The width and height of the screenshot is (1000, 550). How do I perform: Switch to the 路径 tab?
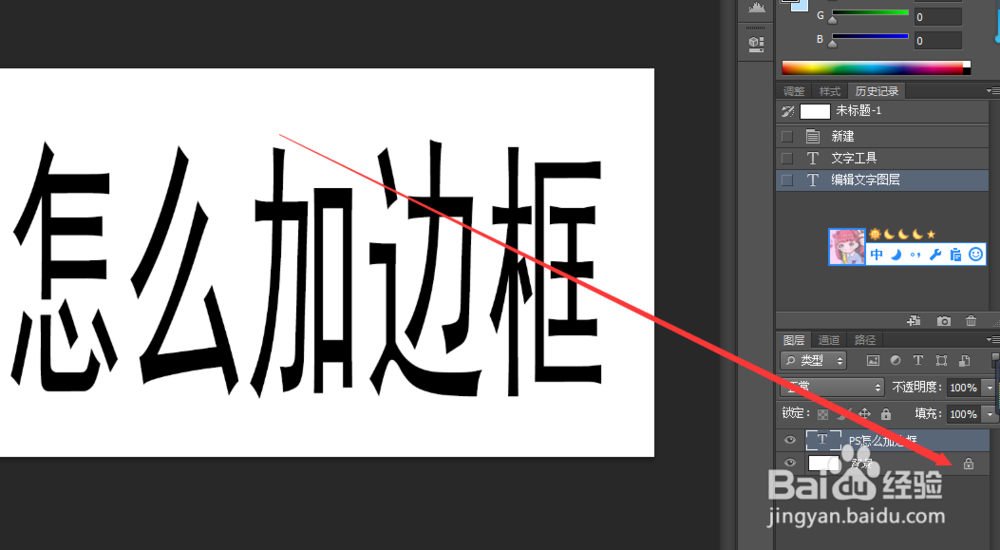(x=865, y=339)
